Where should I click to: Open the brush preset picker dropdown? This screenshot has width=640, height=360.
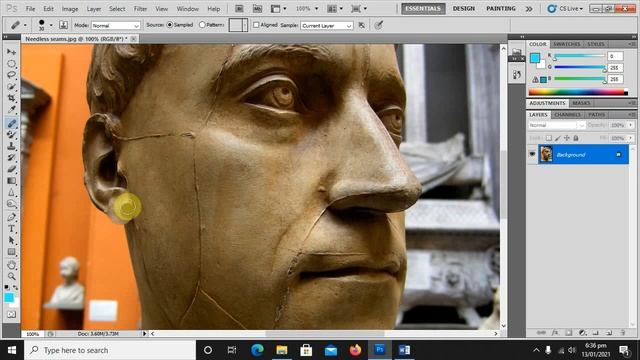coord(51,25)
